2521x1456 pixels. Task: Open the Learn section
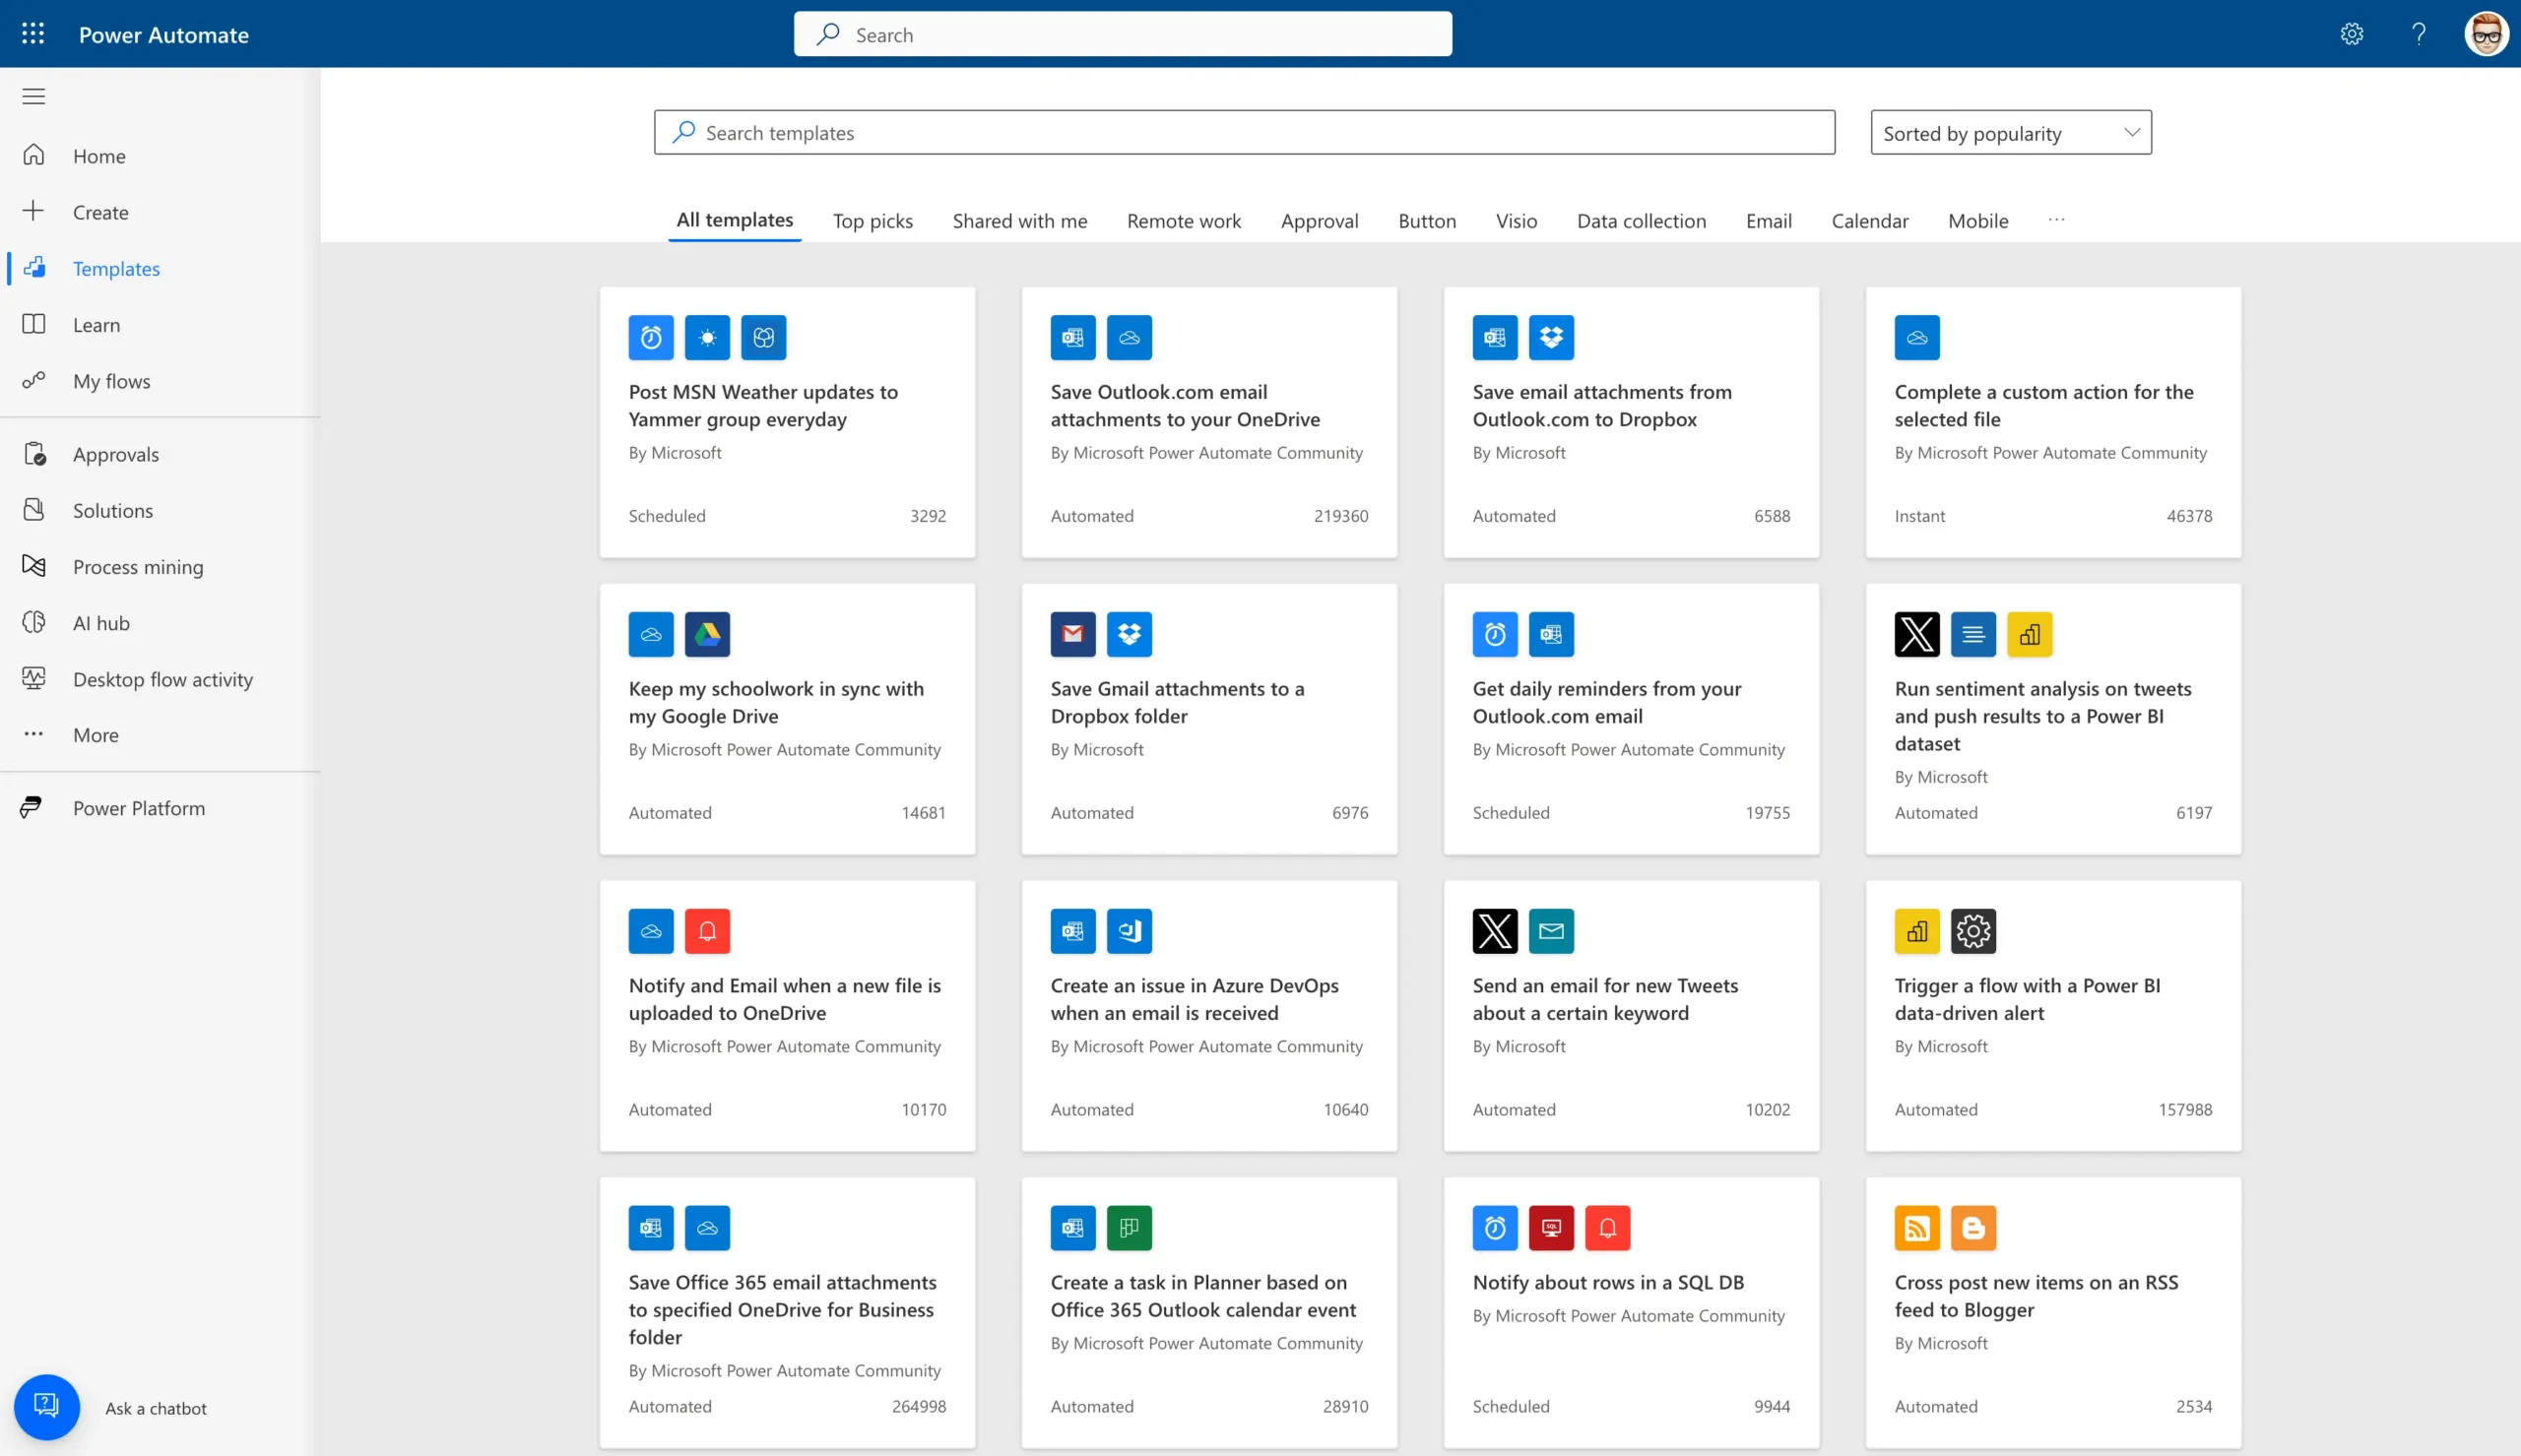pyautogui.click(x=96, y=324)
